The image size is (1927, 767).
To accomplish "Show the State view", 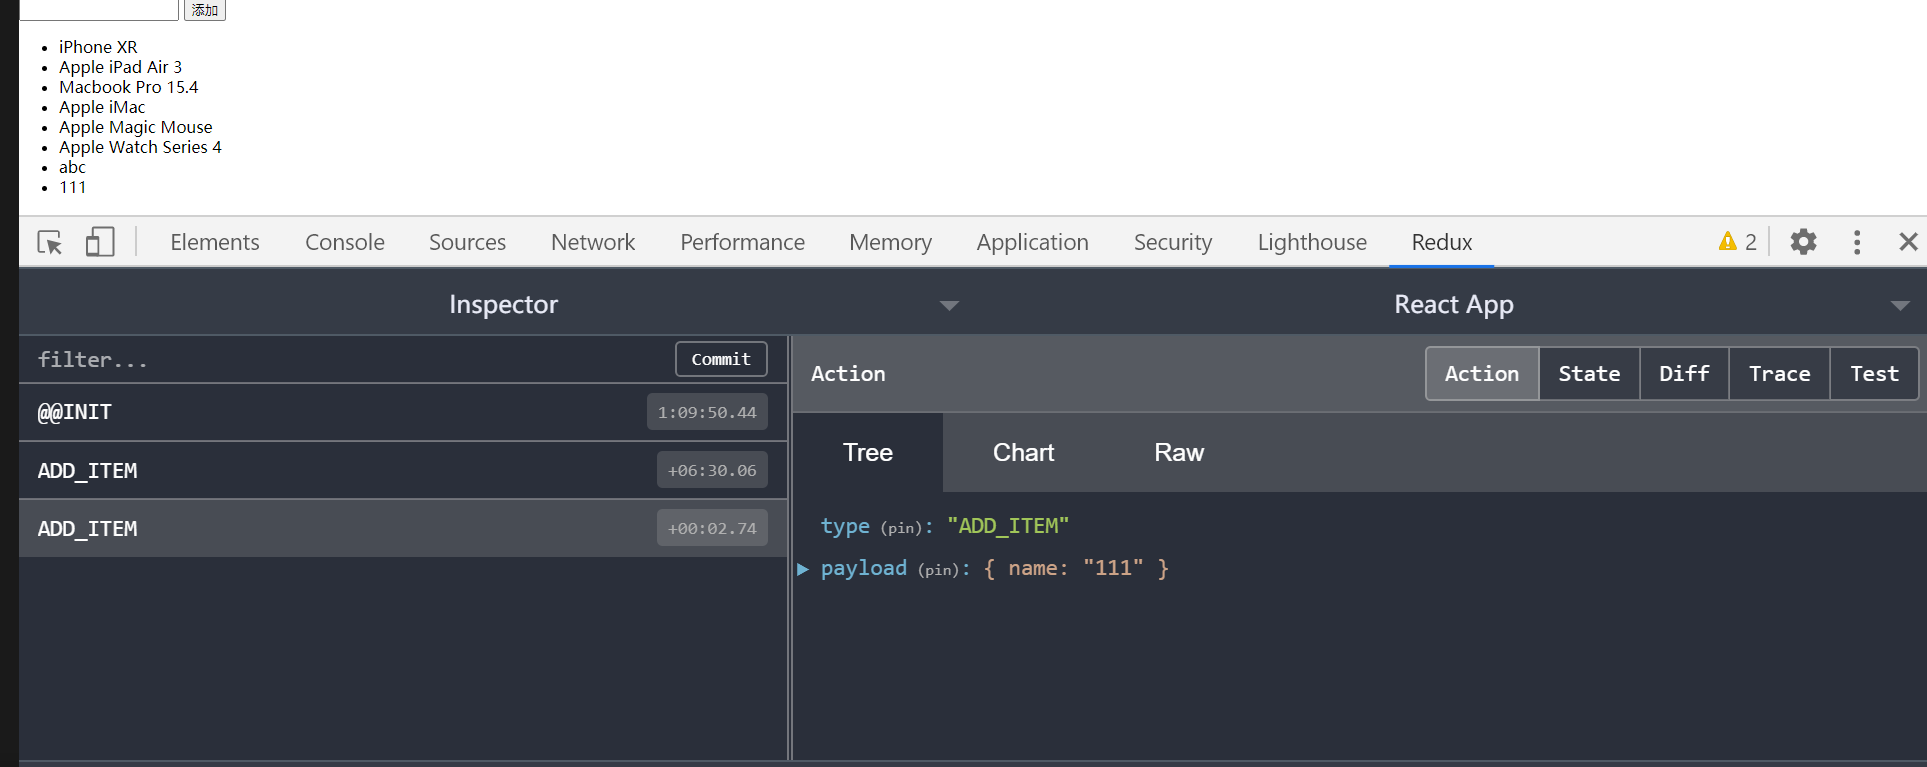I will pos(1589,374).
